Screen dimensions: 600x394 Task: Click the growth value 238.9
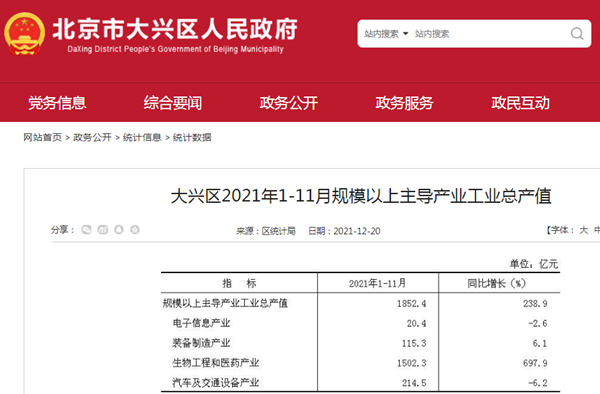(x=535, y=303)
